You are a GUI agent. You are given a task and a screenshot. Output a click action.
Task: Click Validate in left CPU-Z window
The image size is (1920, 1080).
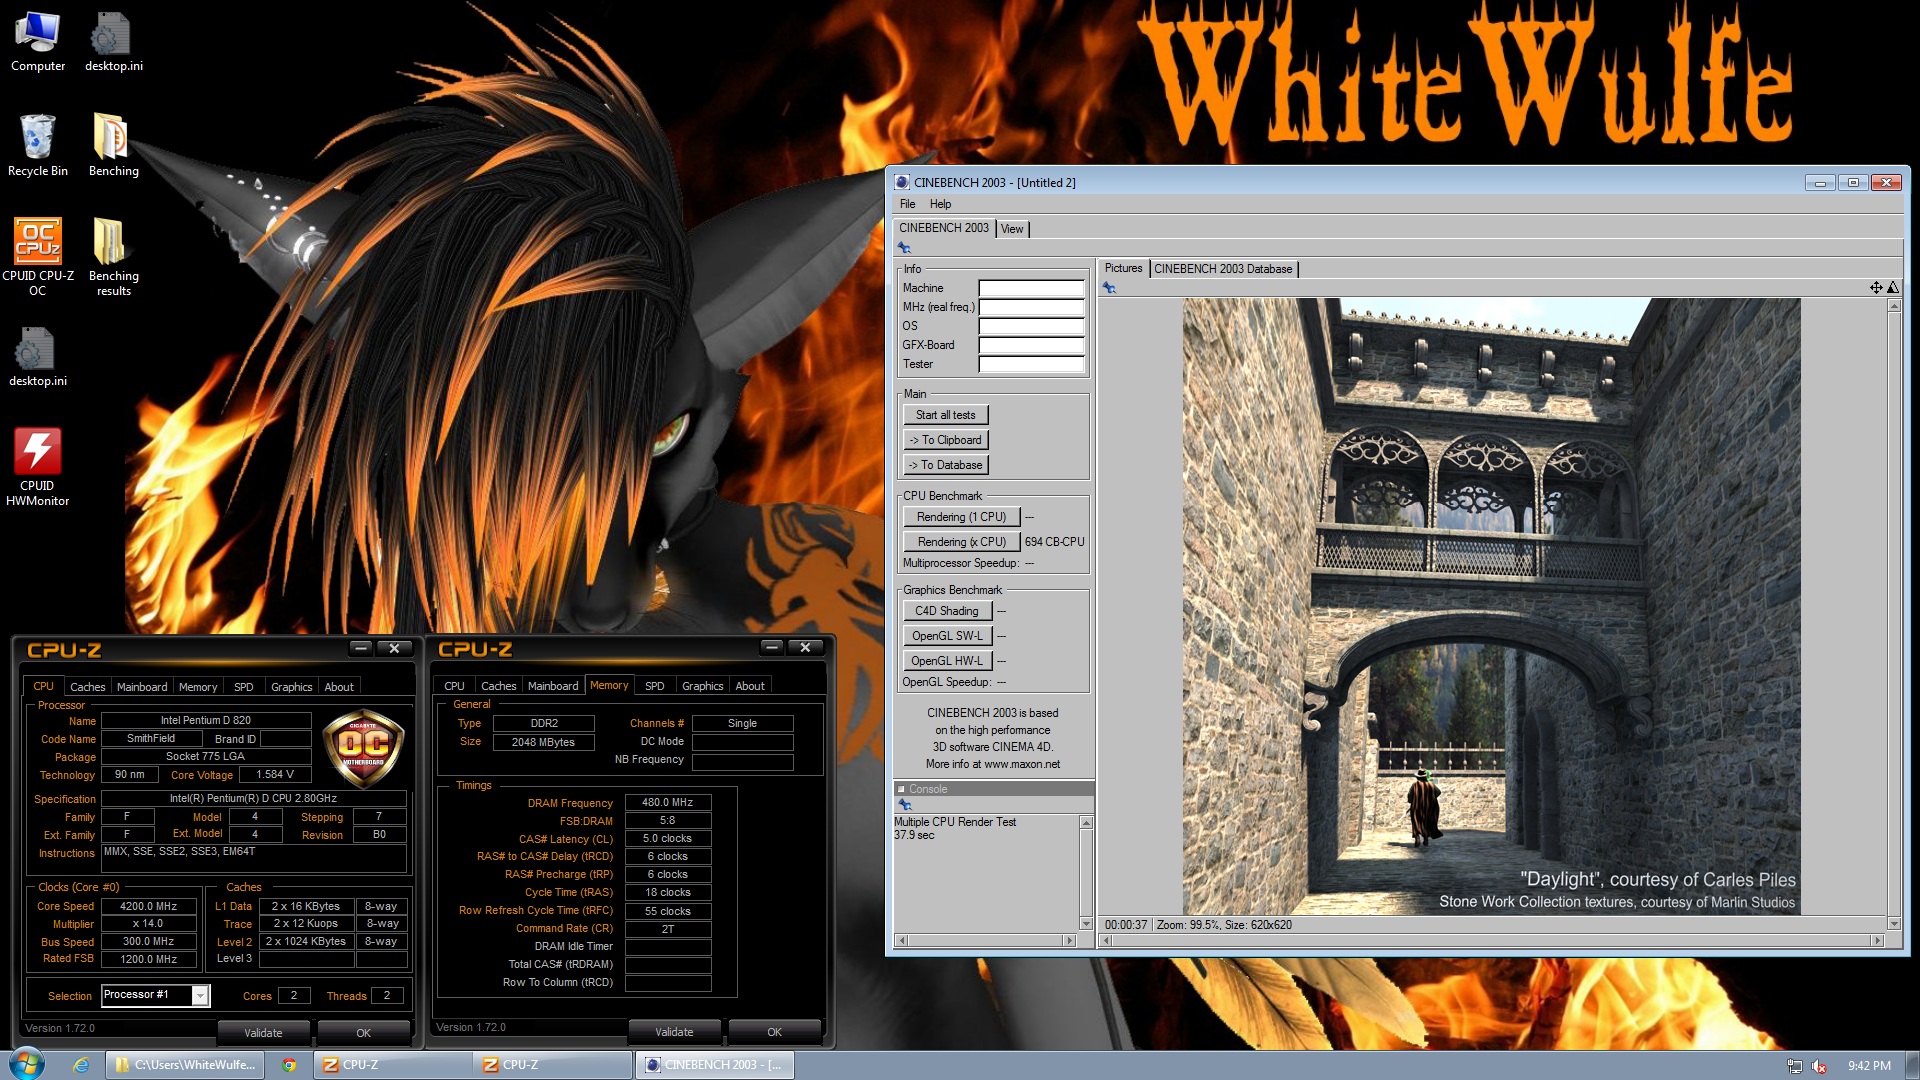tap(263, 1033)
